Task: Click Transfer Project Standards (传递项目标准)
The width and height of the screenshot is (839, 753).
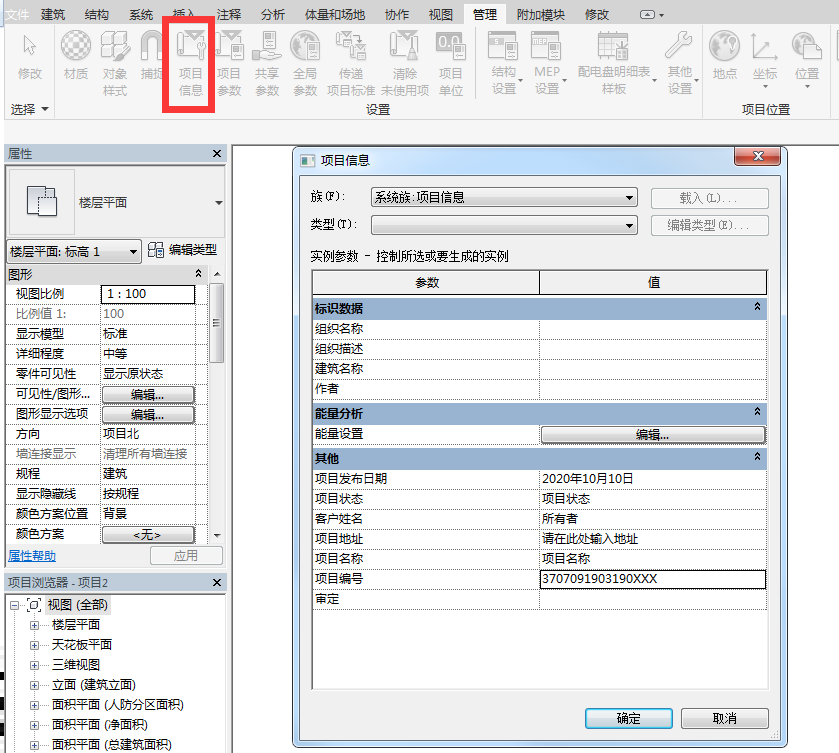Action: [351, 63]
